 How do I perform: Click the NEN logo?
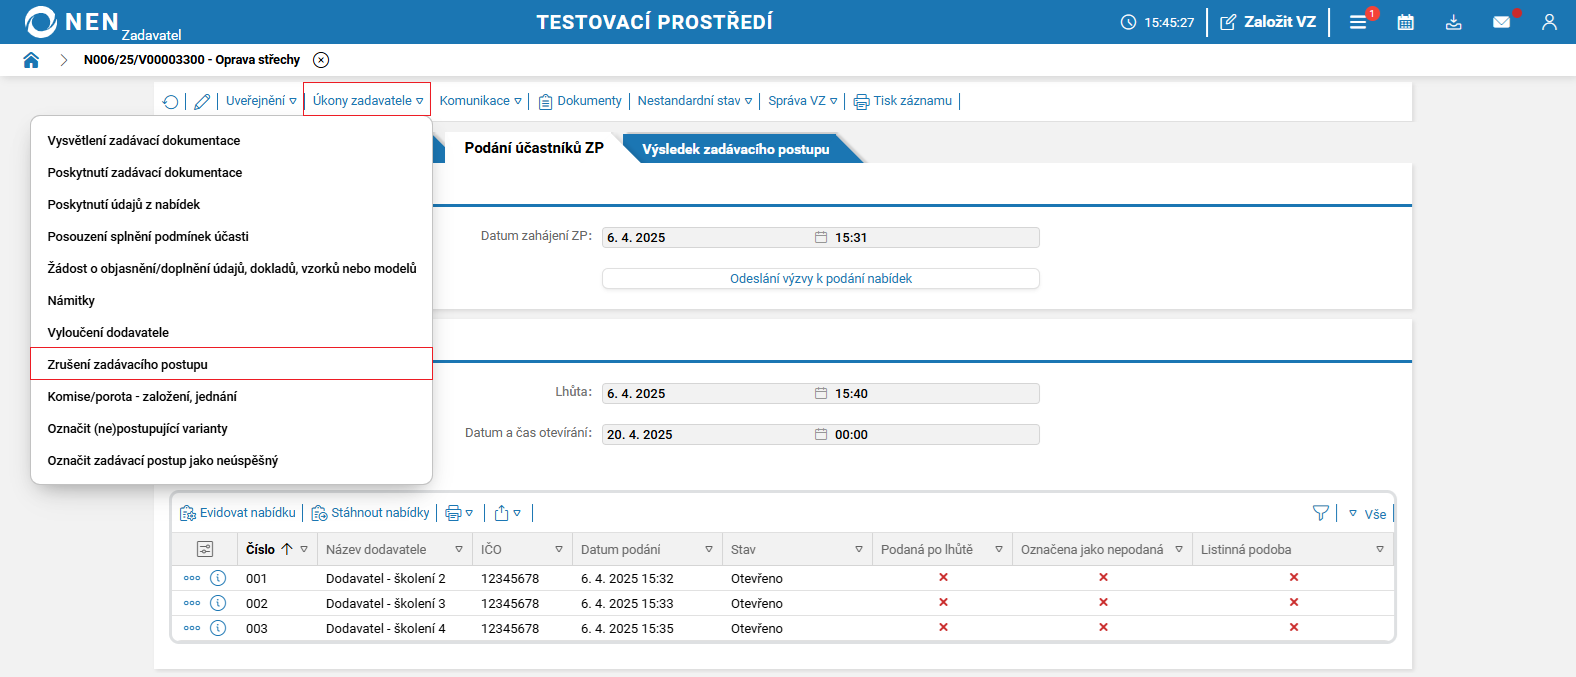click(x=72, y=22)
